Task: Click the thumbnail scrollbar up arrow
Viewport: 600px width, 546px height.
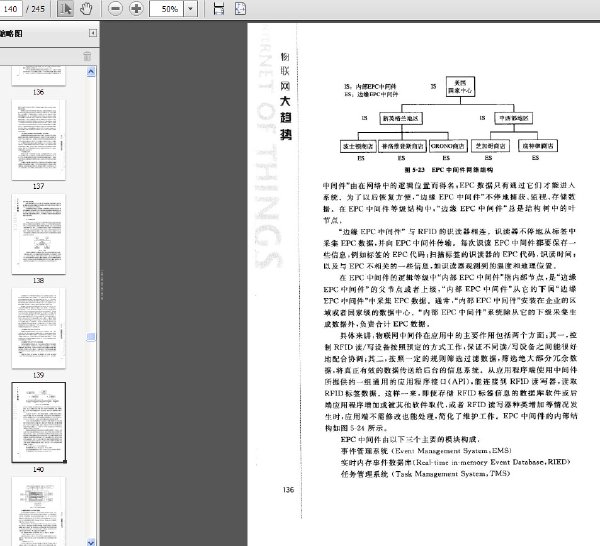Action: click(x=91, y=72)
